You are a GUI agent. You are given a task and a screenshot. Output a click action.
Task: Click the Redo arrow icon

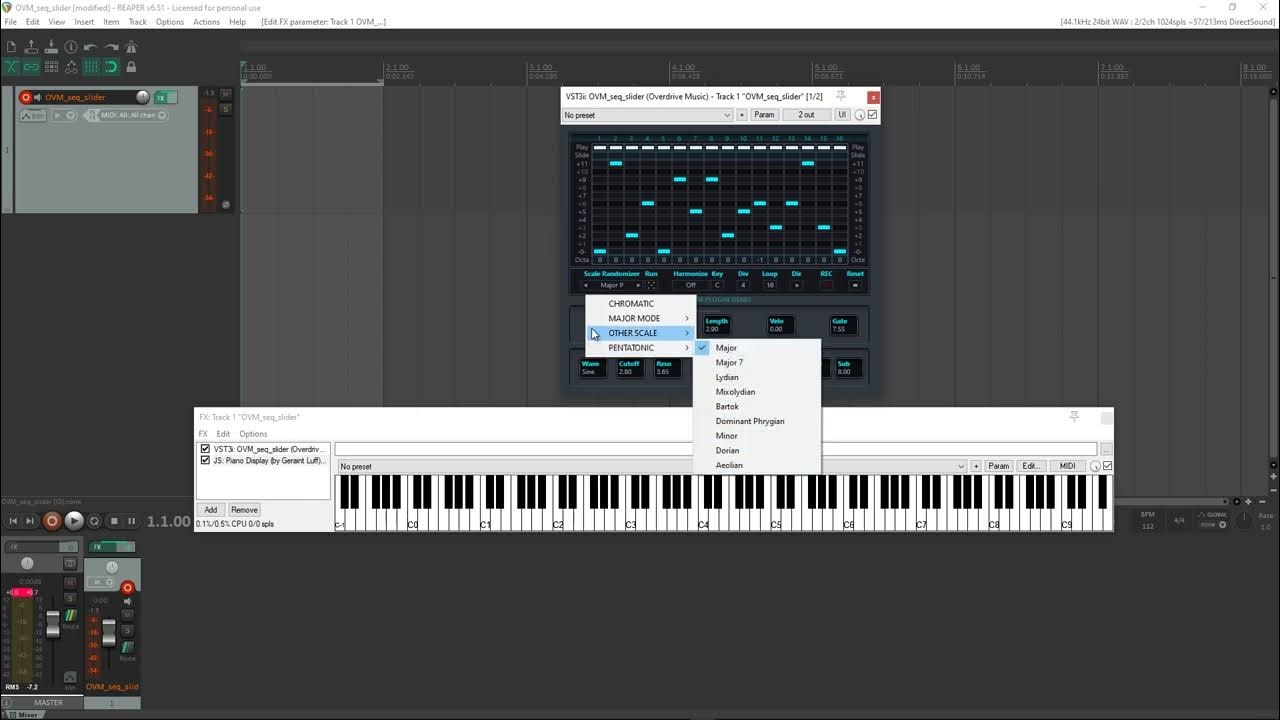111,47
